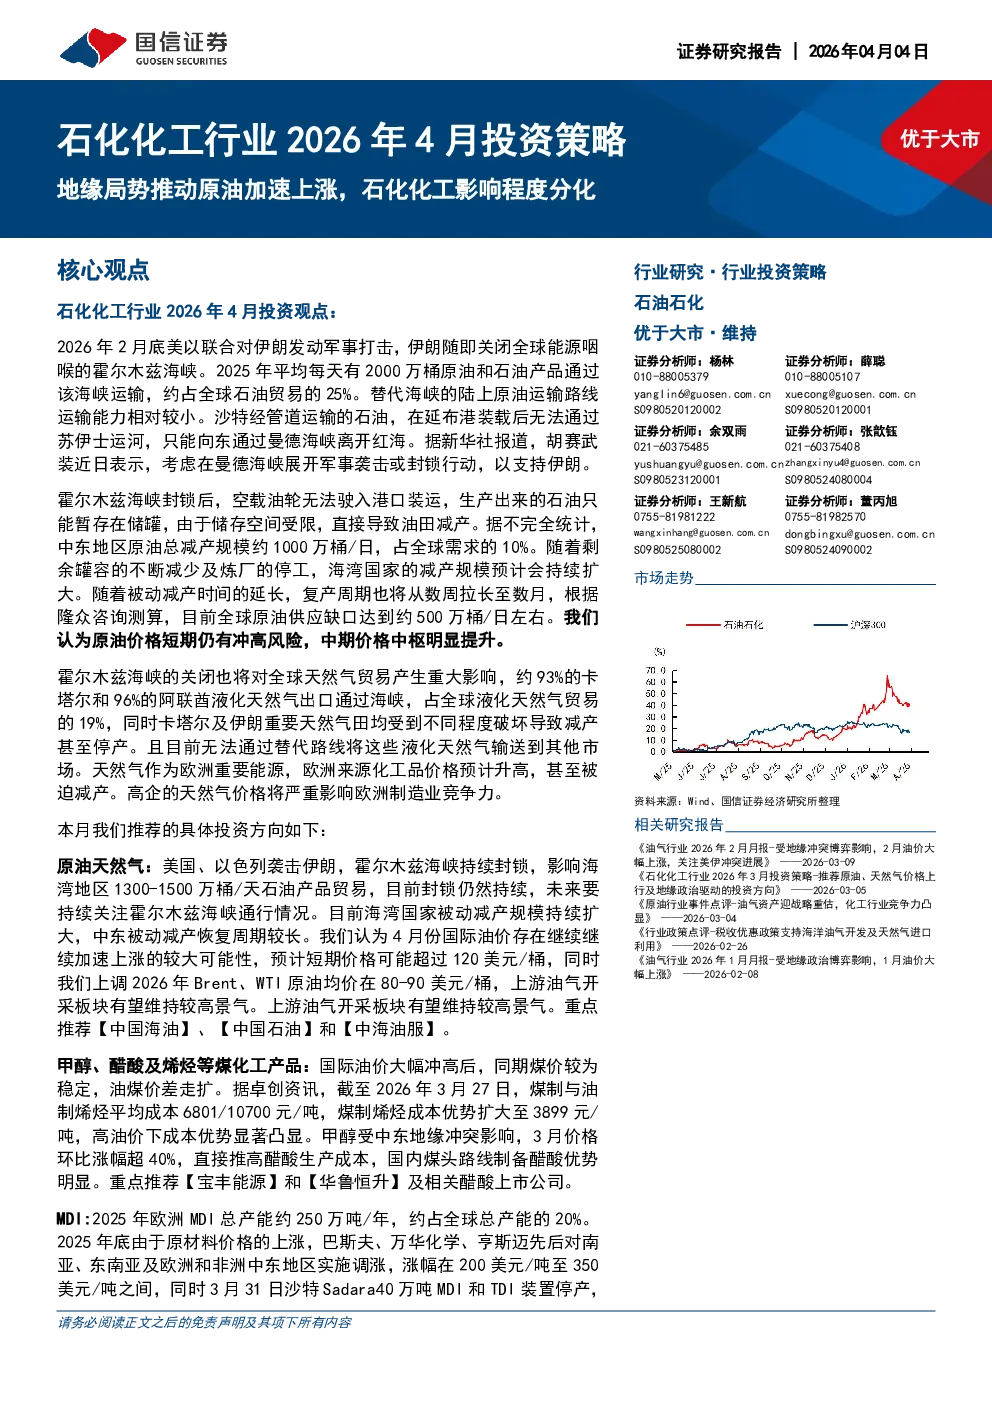Click phone number 021-60375485
Image resolution: width=992 pixels, height=1403 pixels.
(x=671, y=447)
